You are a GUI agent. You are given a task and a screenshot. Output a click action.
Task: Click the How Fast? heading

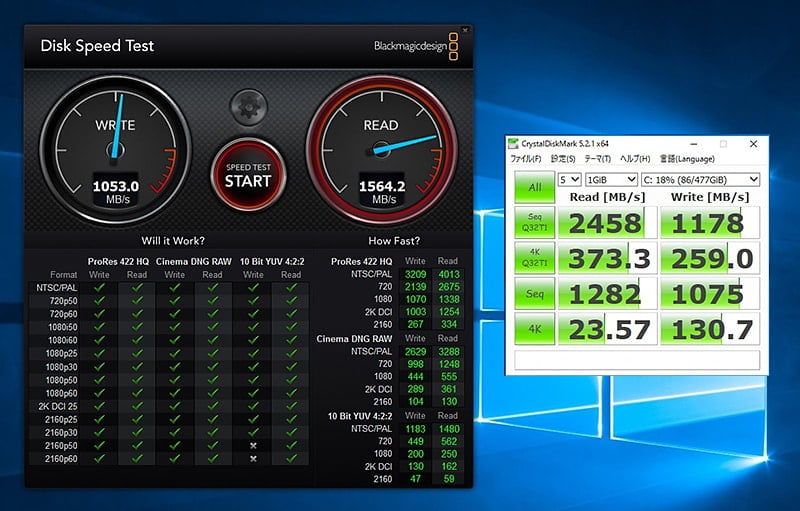click(394, 241)
